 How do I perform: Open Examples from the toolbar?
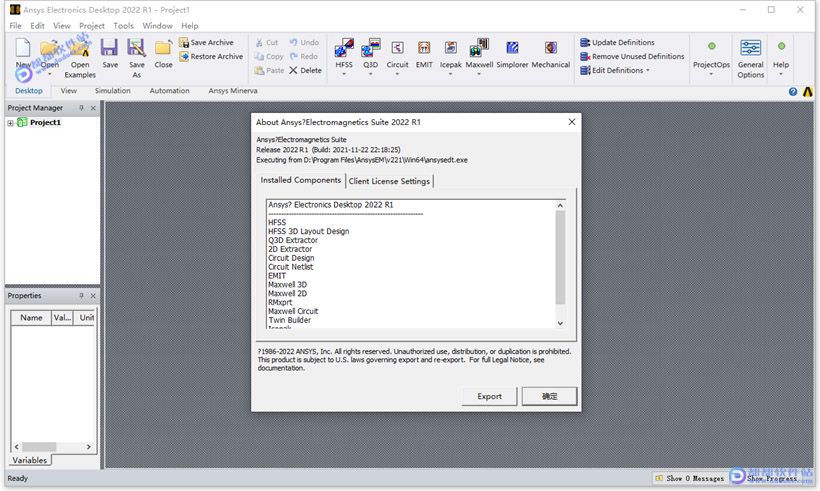80,59
